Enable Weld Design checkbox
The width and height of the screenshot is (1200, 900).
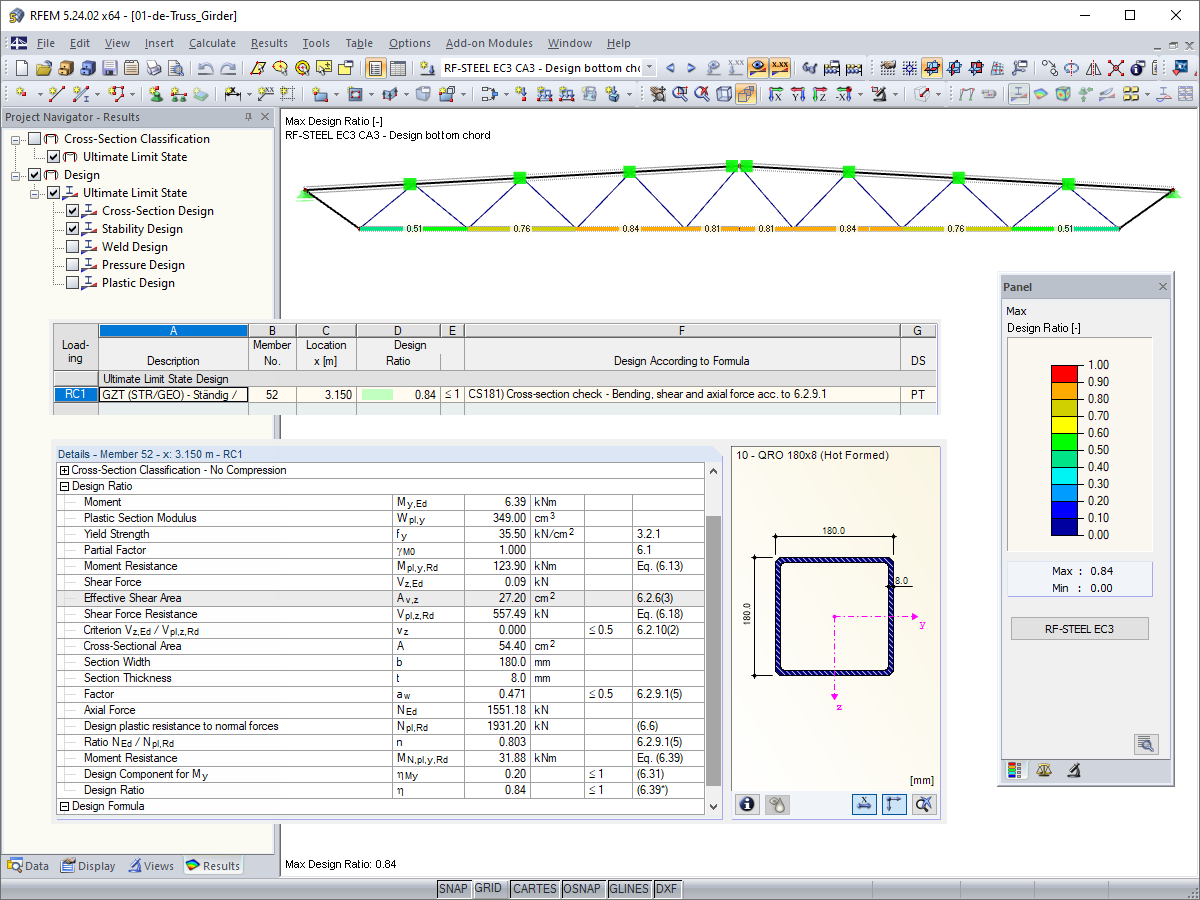72,247
